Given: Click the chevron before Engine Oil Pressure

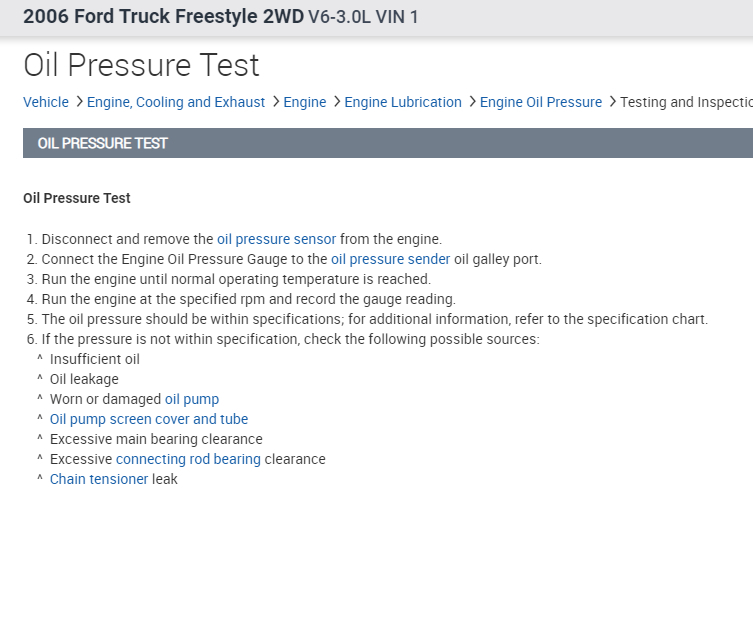Looking at the screenshot, I should pos(472,102).
